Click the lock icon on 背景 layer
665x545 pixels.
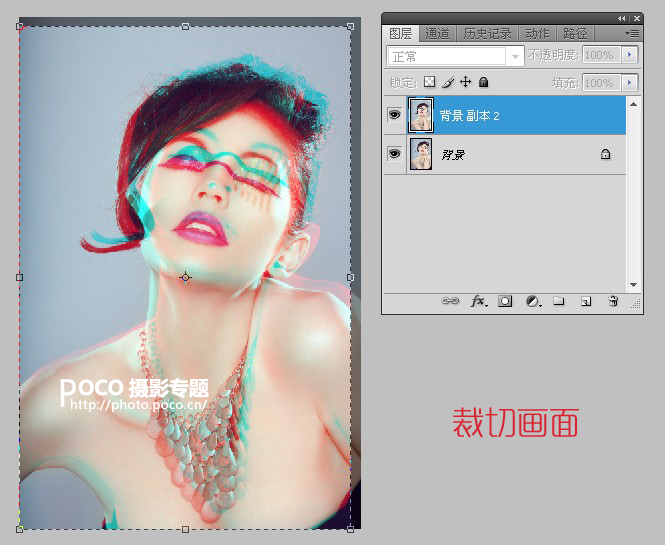606,154
